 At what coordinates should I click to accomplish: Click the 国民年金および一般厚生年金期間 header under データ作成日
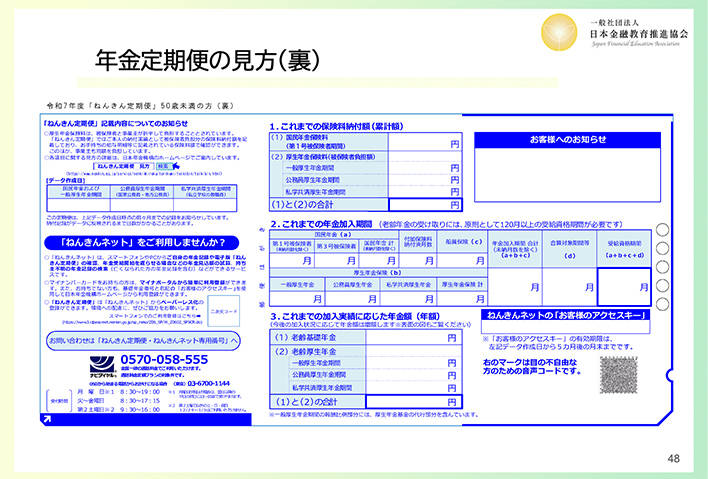(x=81, y=192)
